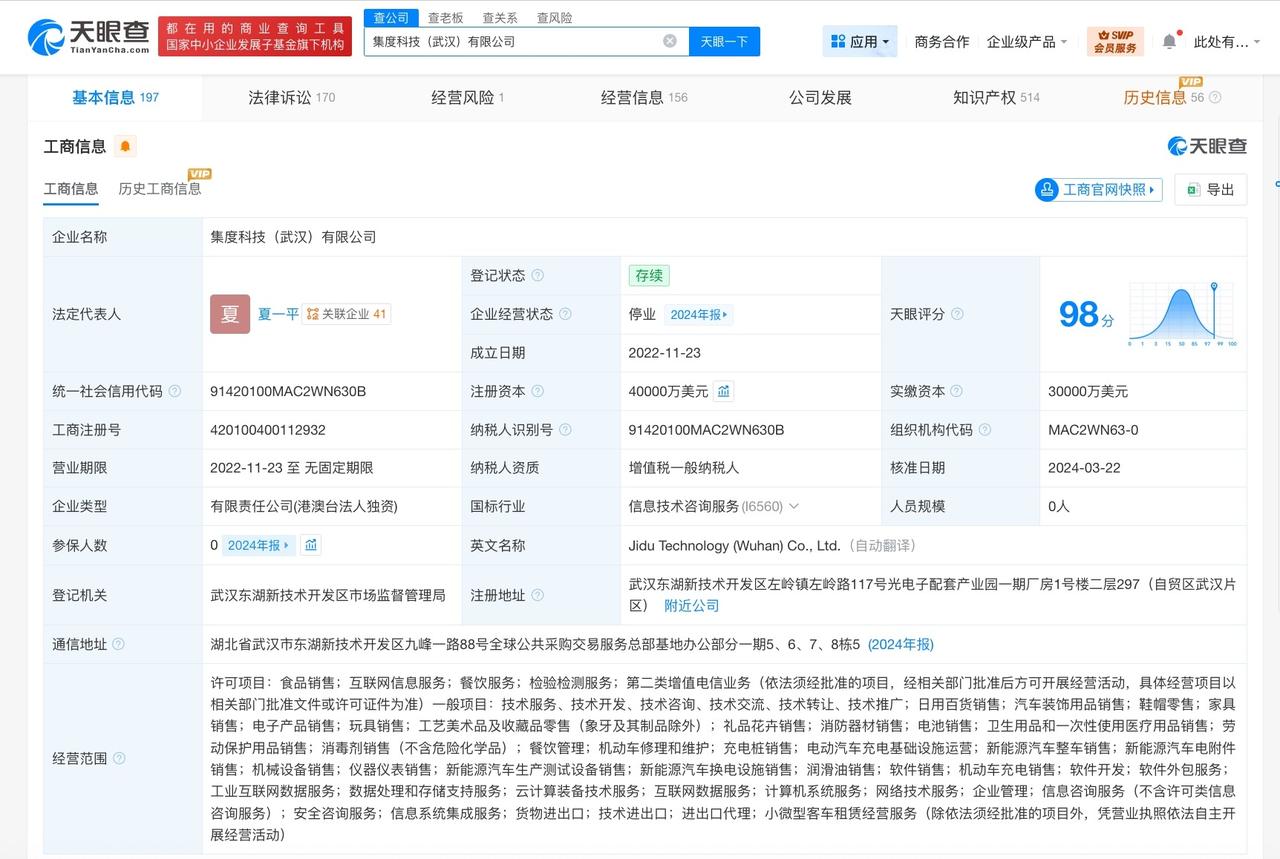Click the Excel export icon beside 导出
The height and width of the screenshot is (859, 1280).
pyautogui.click(x=1194, y=189)
